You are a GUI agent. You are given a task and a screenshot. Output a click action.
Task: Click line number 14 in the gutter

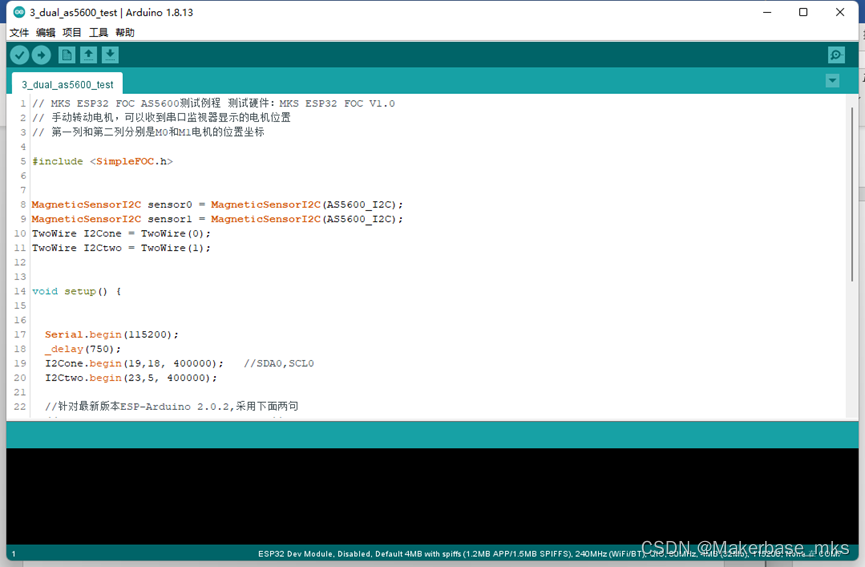click(20, 291)
